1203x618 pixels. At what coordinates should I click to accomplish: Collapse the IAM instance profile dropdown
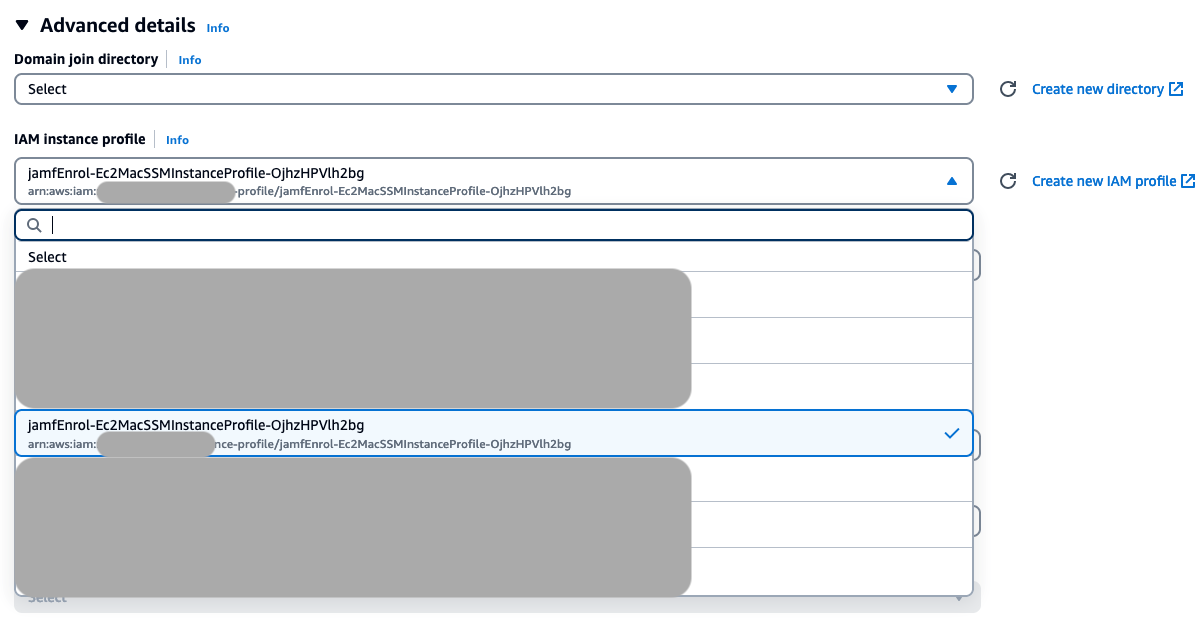(952, 181)
